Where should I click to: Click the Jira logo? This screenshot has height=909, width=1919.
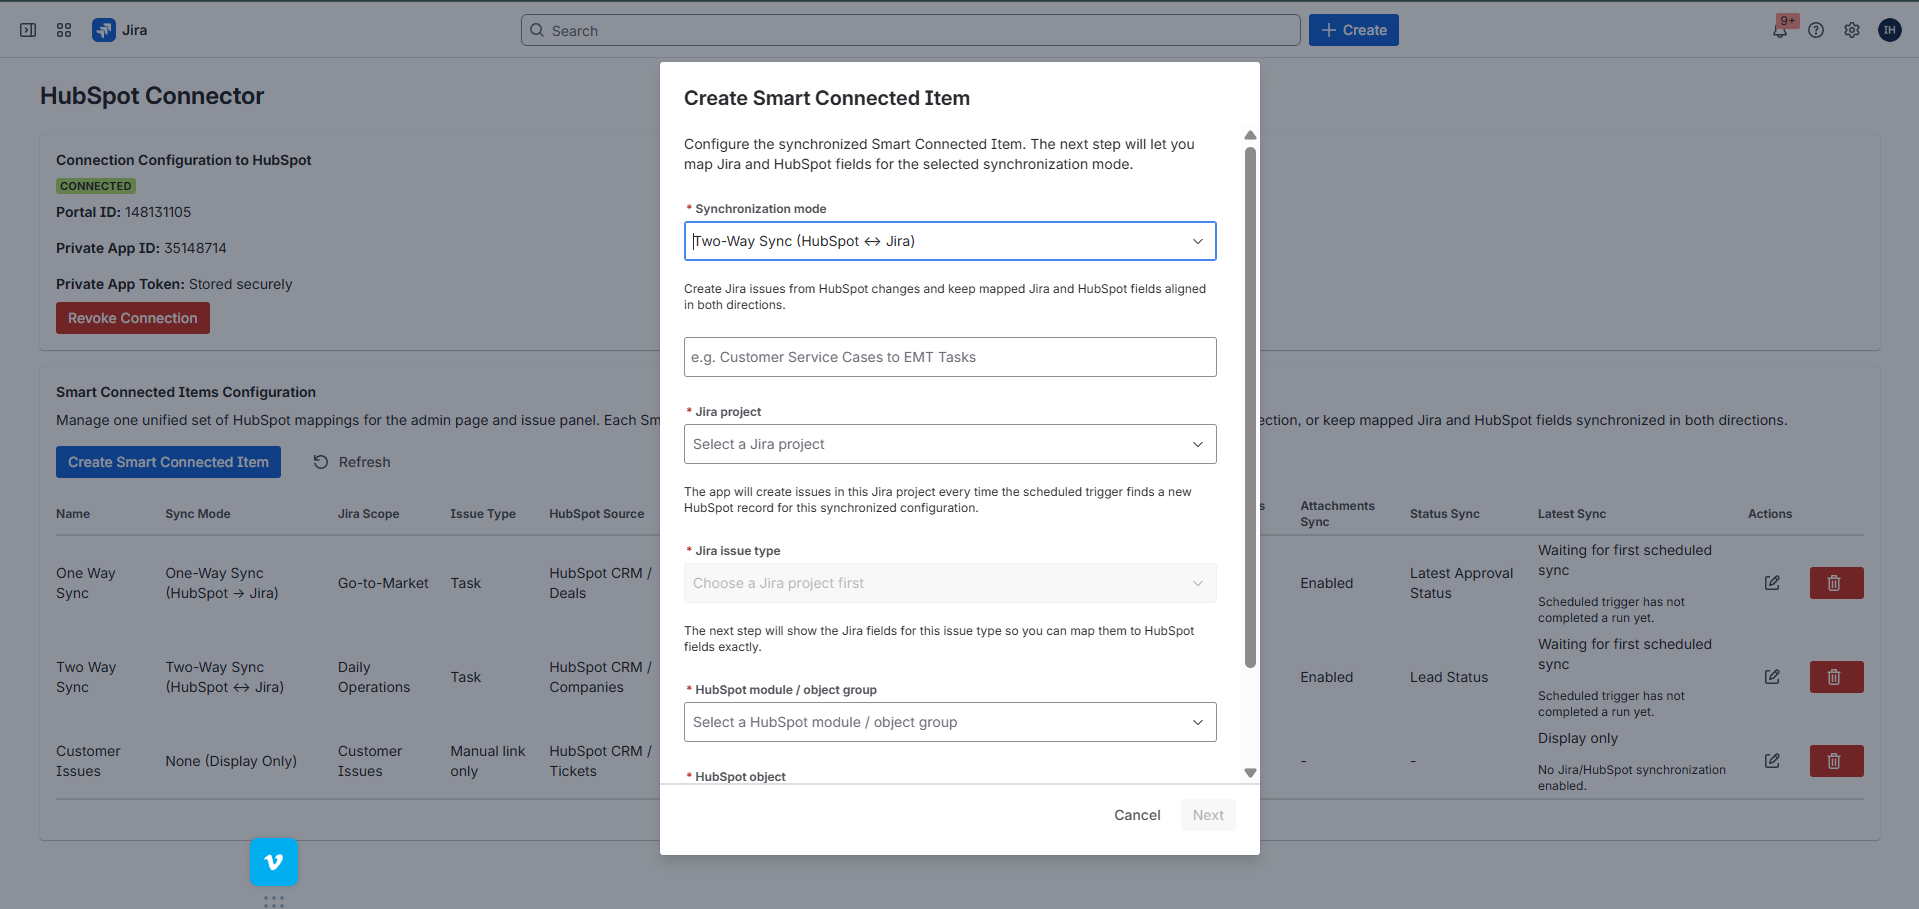[103, 30]
